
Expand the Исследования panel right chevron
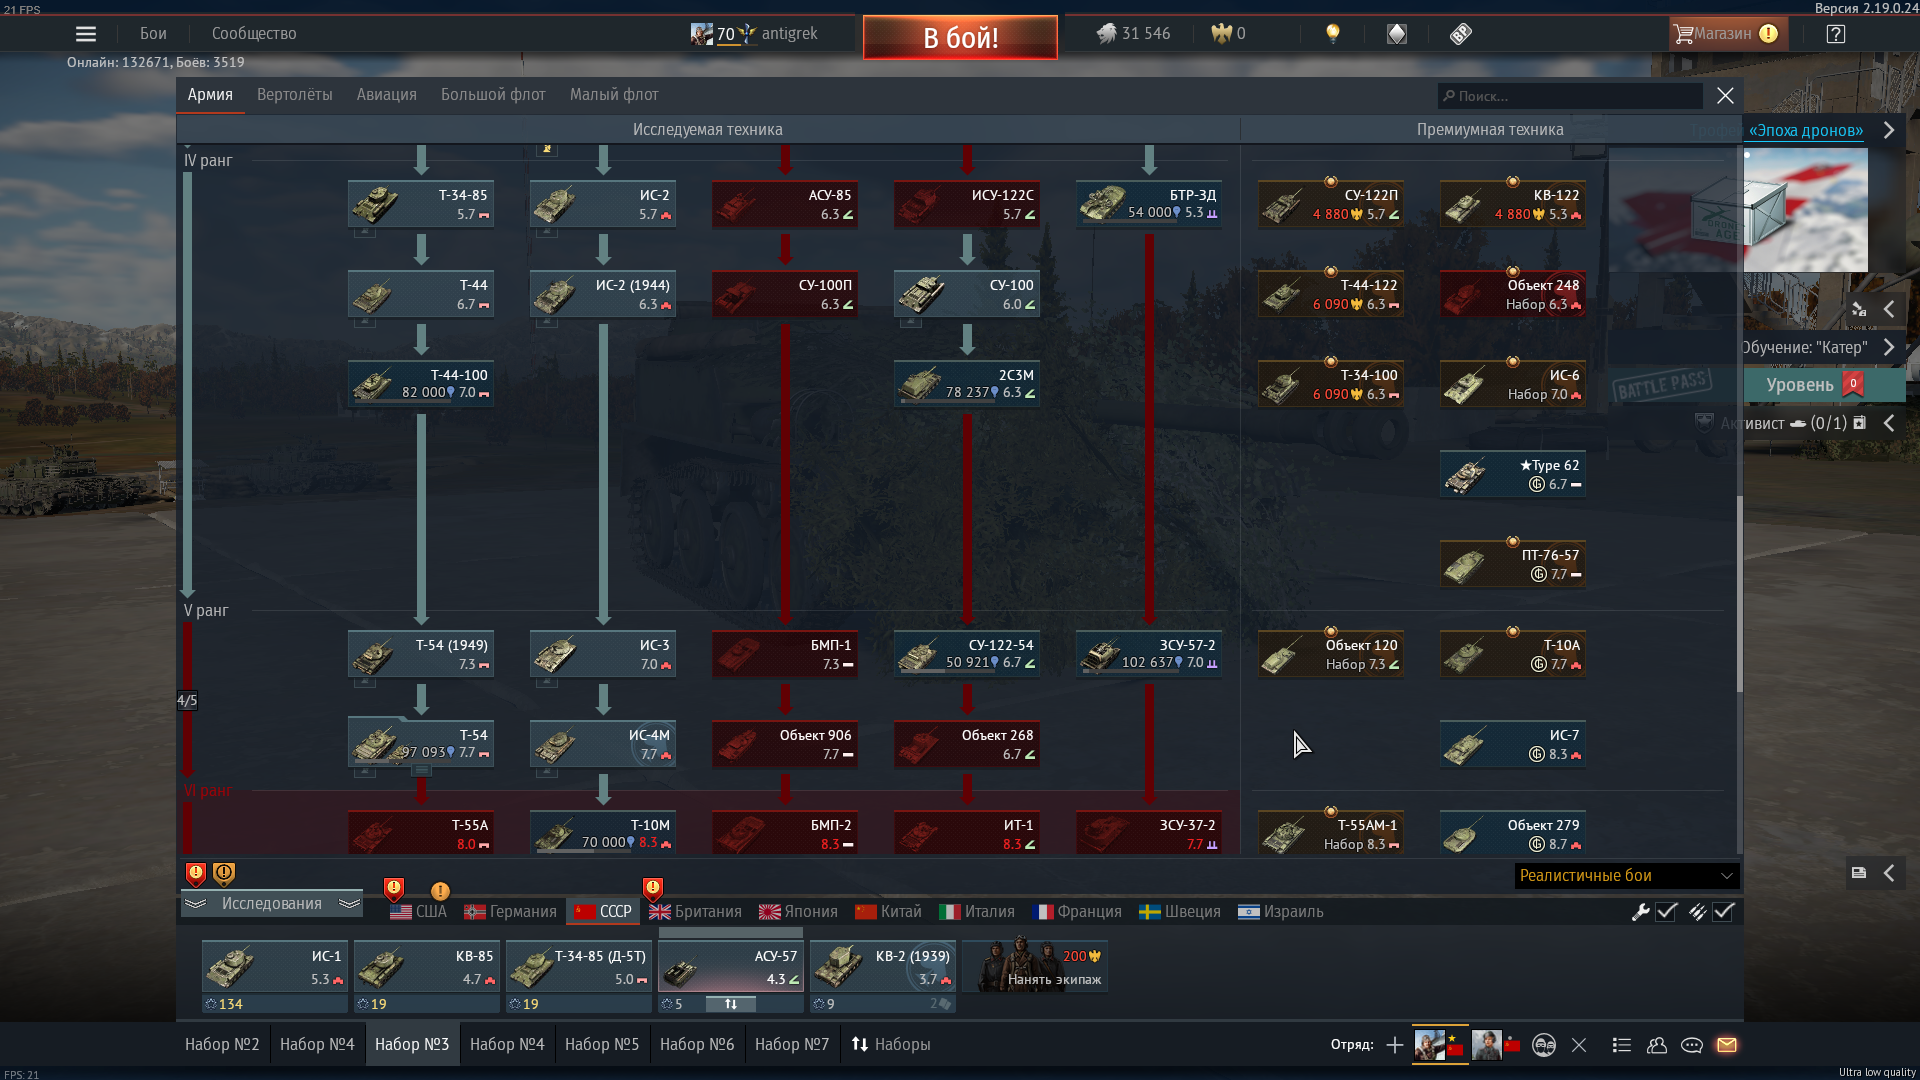tap(349, 904)
